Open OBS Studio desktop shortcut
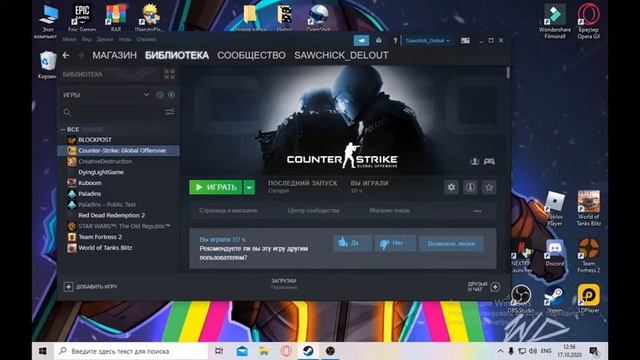 (x=521, y=299)
